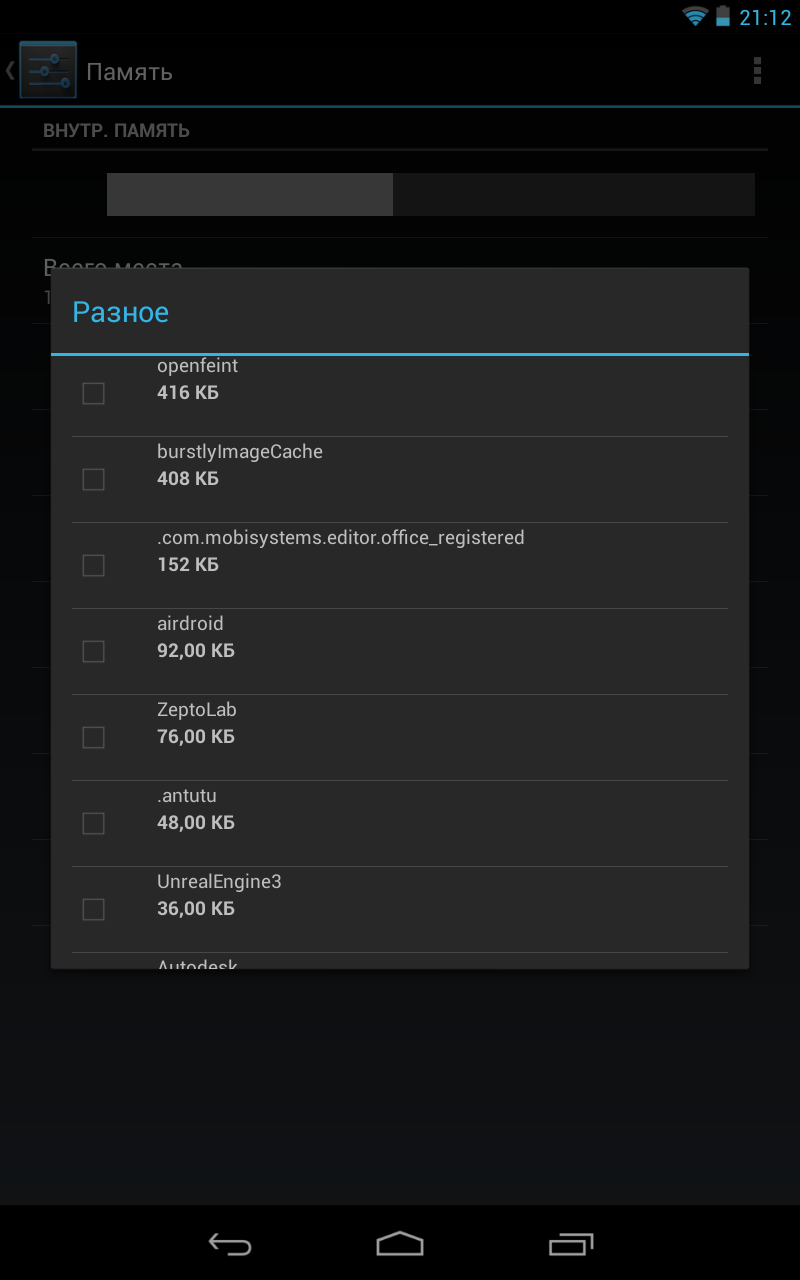Tap the clock showing 21:12
Image resolution: width=800 pixels, height=1280 pixels.
(765, 17)
